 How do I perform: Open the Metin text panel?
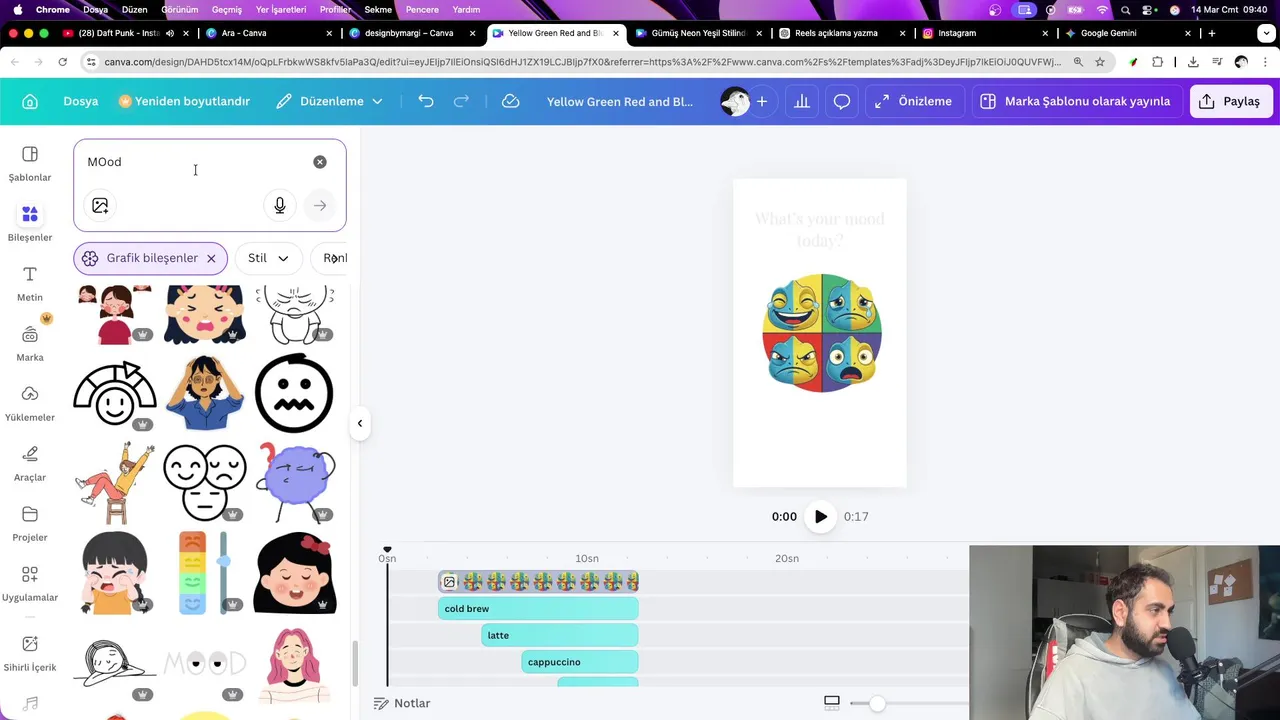(x=30, y=284)
